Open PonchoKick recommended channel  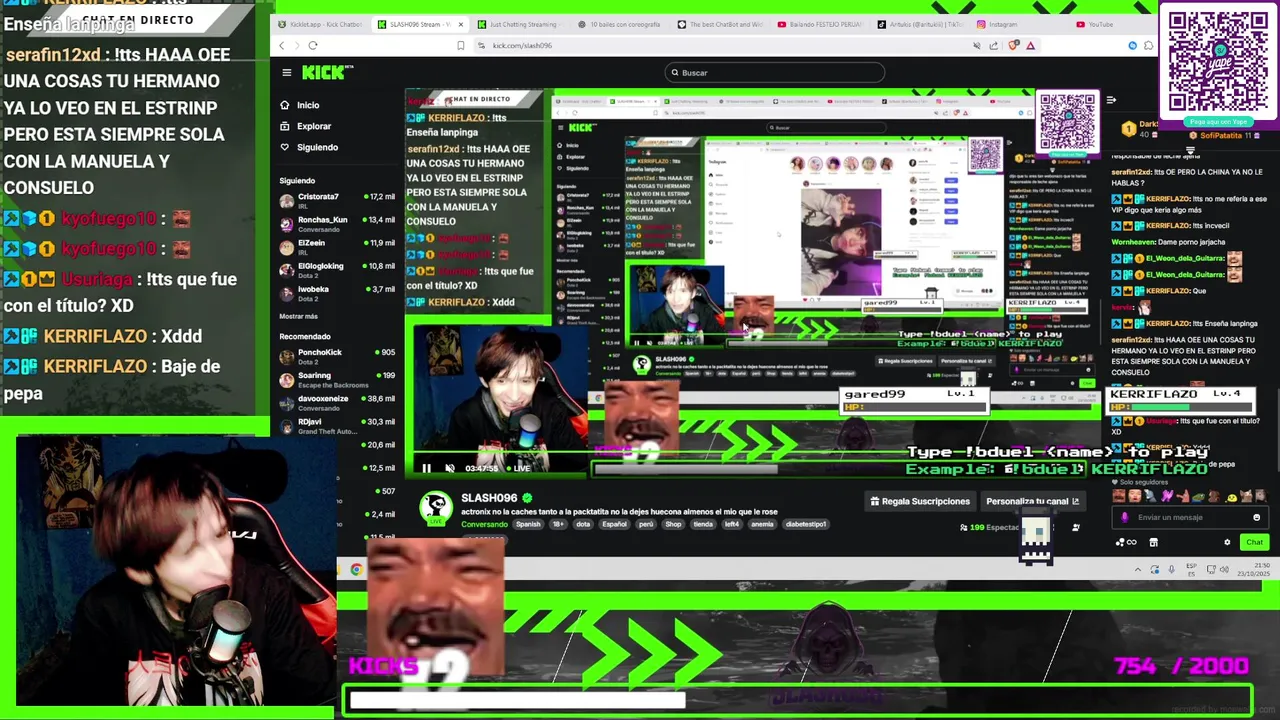(x=338, y=355)
